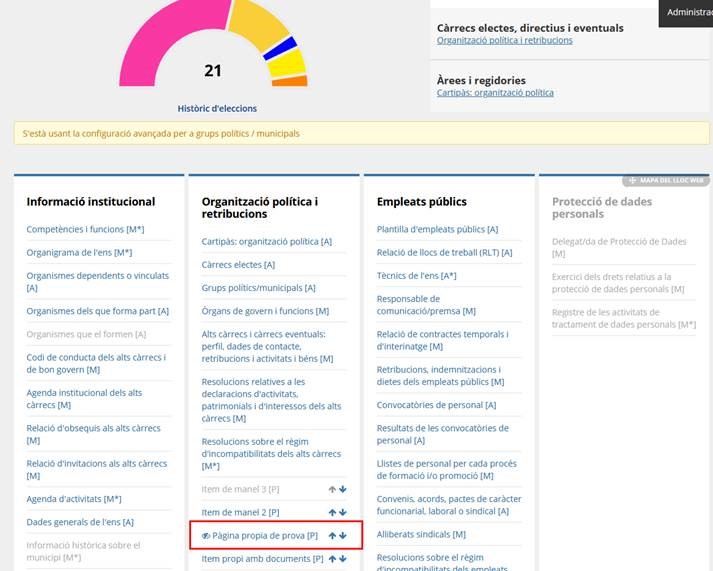Move 'Item propi amb documents' down
This screenshot has width=713, height=571.
click(343, 559)
